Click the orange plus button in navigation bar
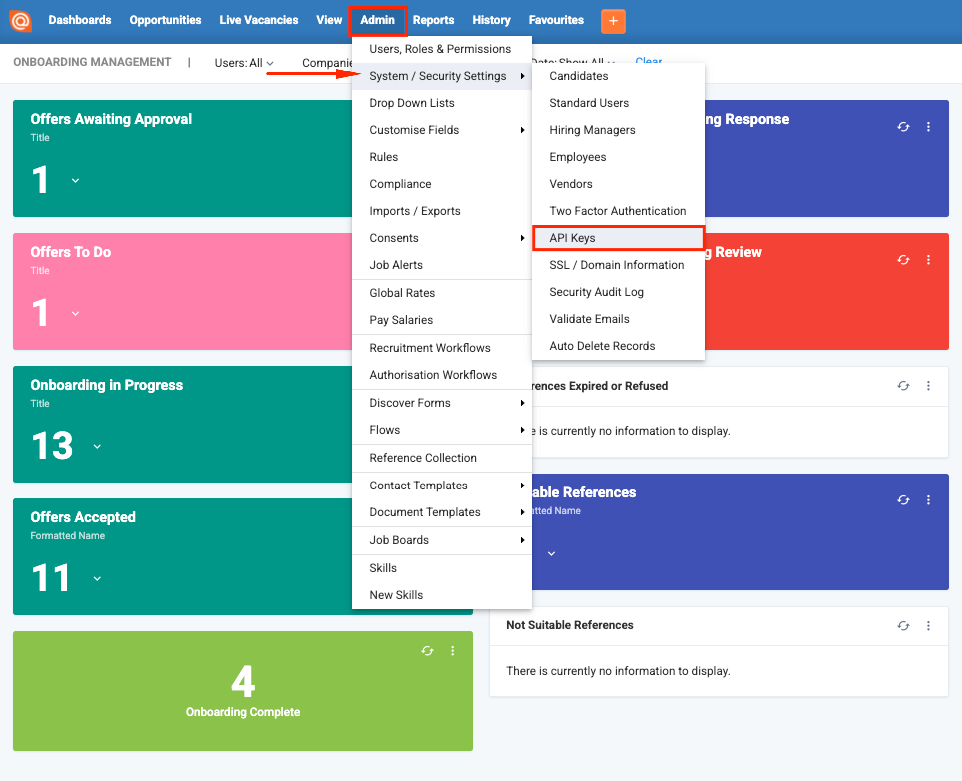This screenshot has height=781, width=962. point(613,21)
